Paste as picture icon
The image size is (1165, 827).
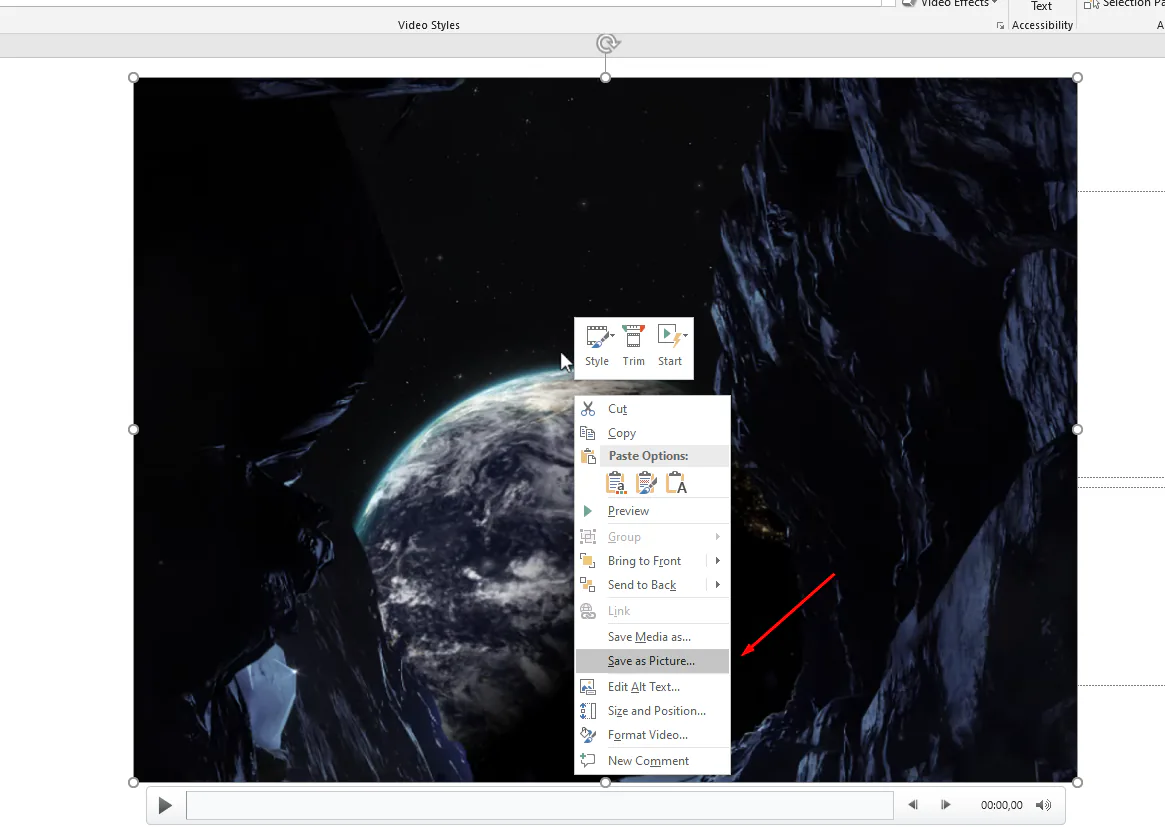pyautogui.click(x=646, y=483)
